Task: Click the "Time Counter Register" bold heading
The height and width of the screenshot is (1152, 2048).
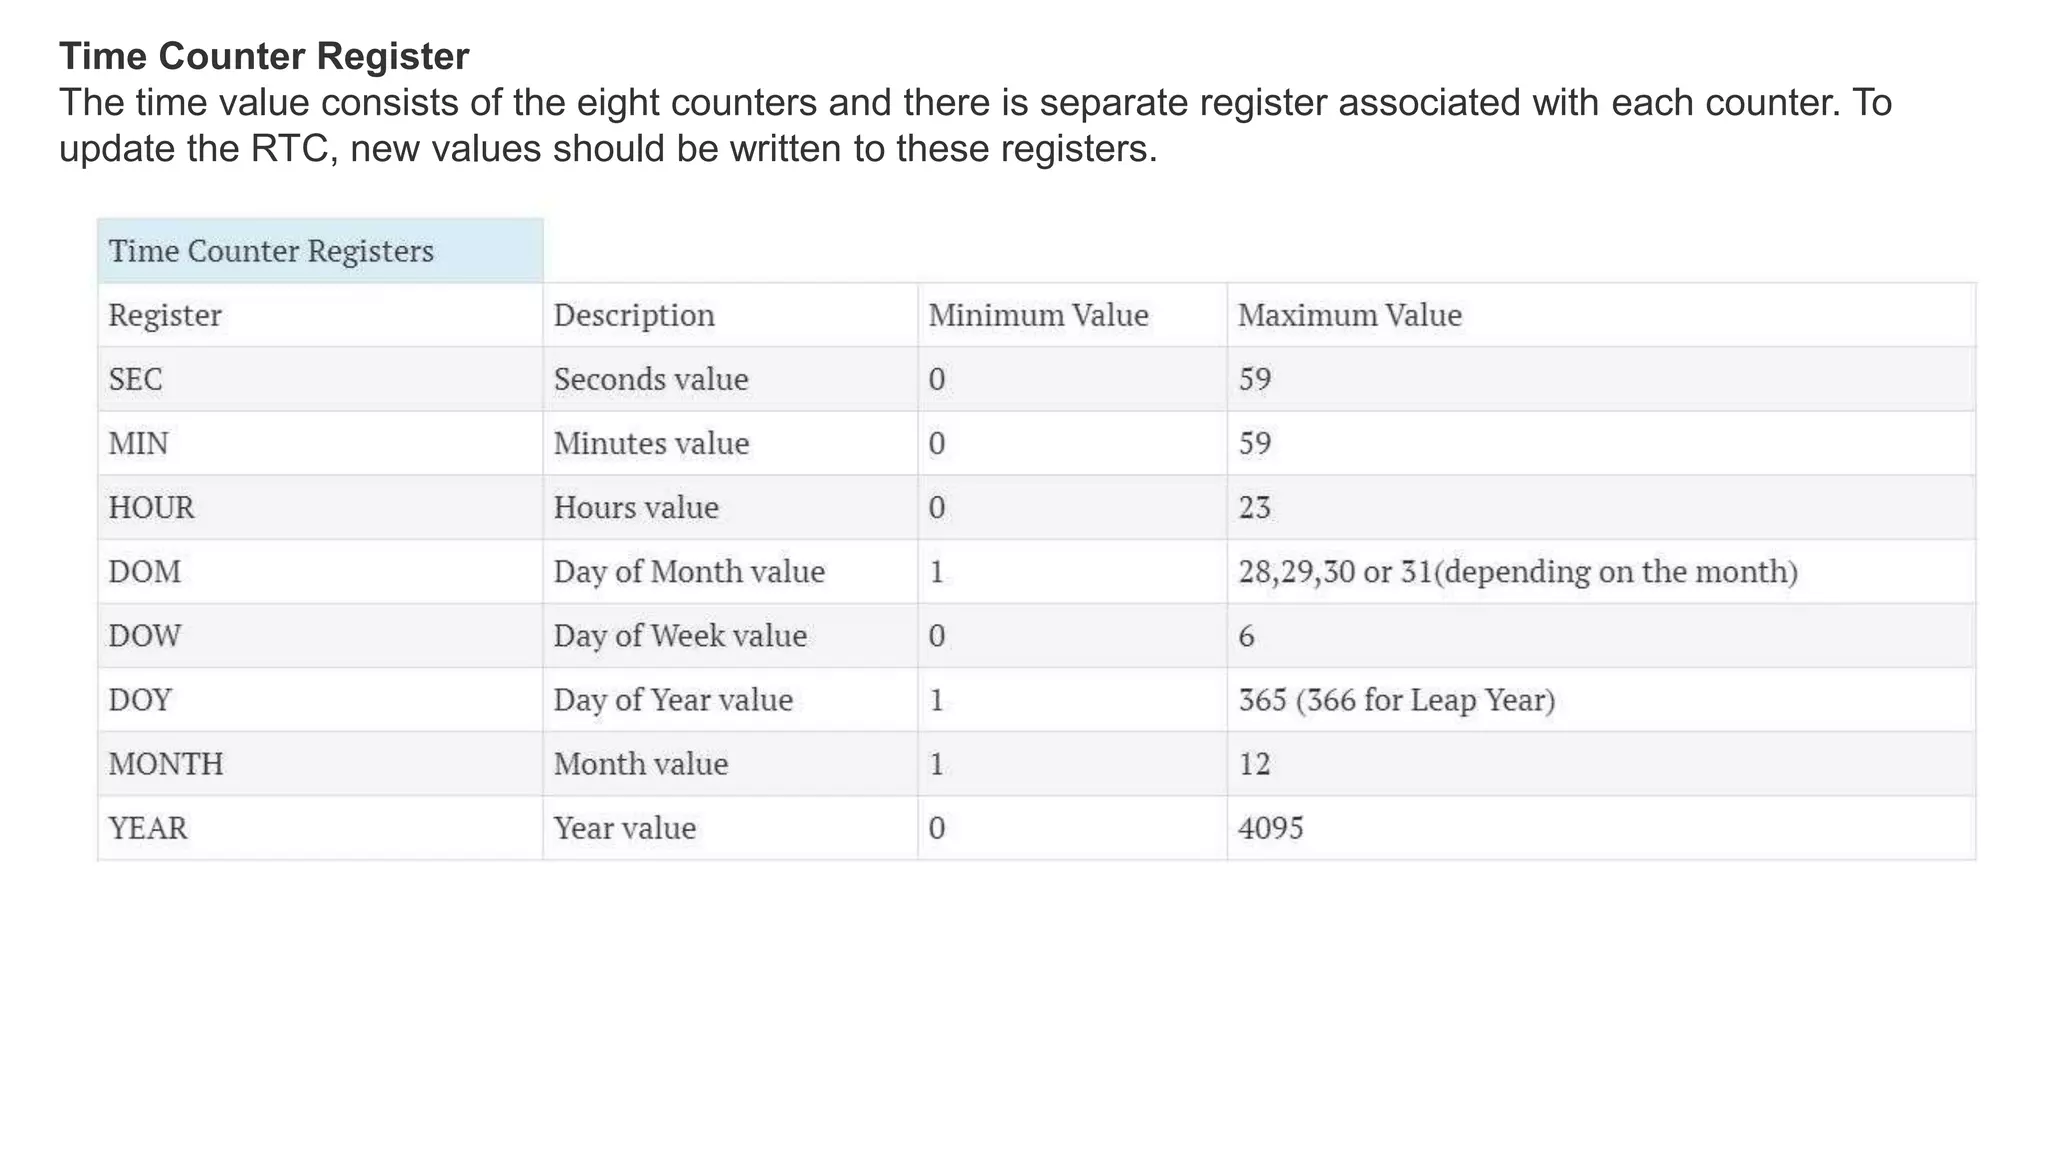Action: 264,57
